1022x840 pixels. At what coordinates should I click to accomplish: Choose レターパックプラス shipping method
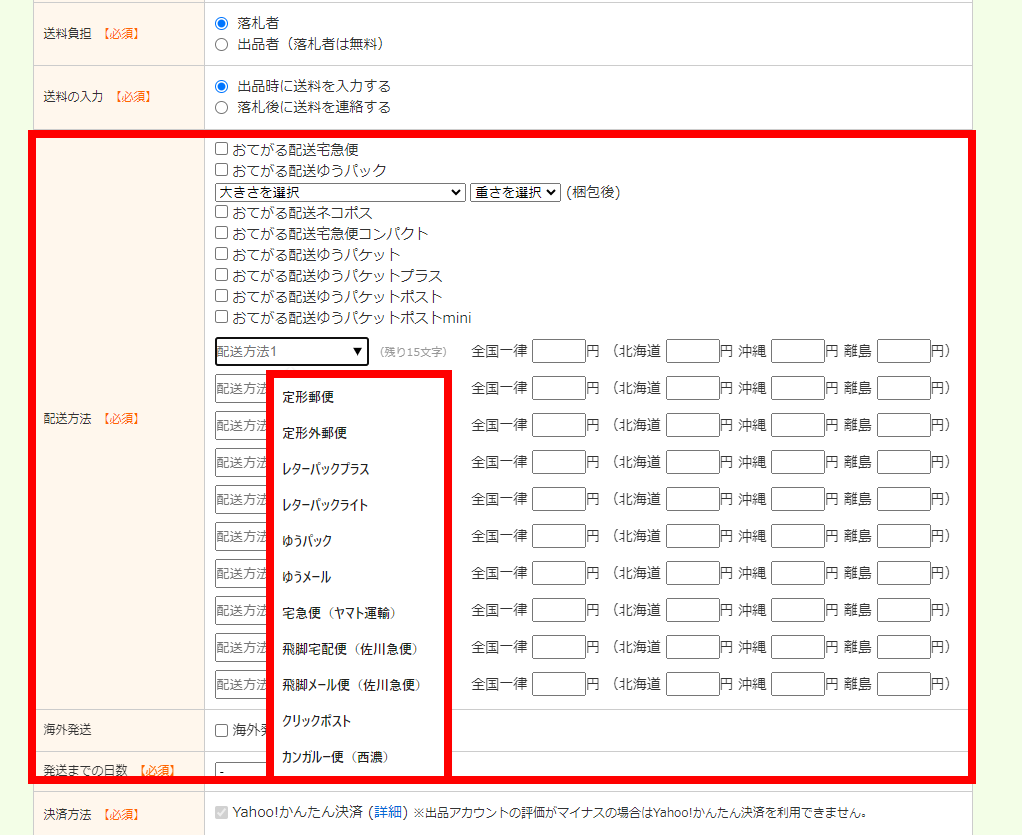pyautogui.click(x=325, y=469)
